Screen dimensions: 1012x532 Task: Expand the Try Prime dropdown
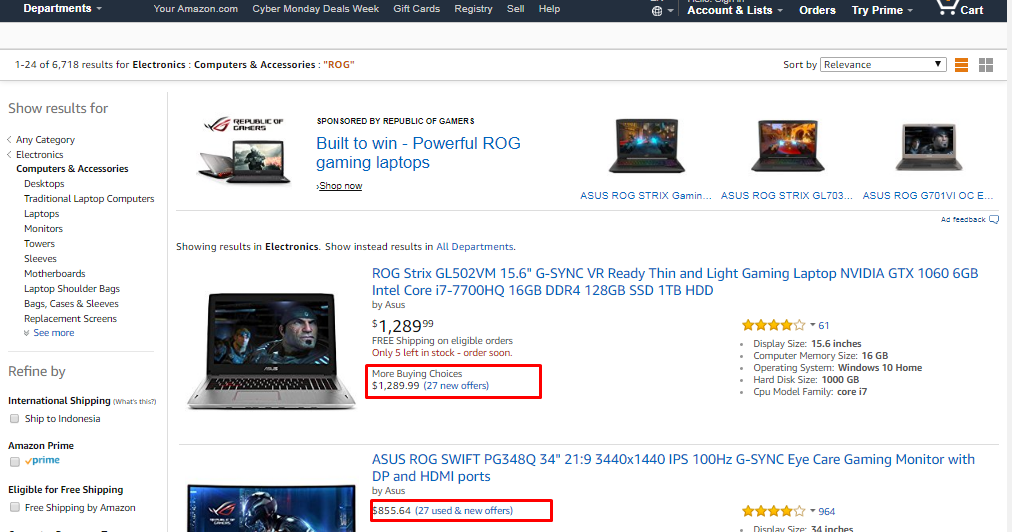(882, 10)
